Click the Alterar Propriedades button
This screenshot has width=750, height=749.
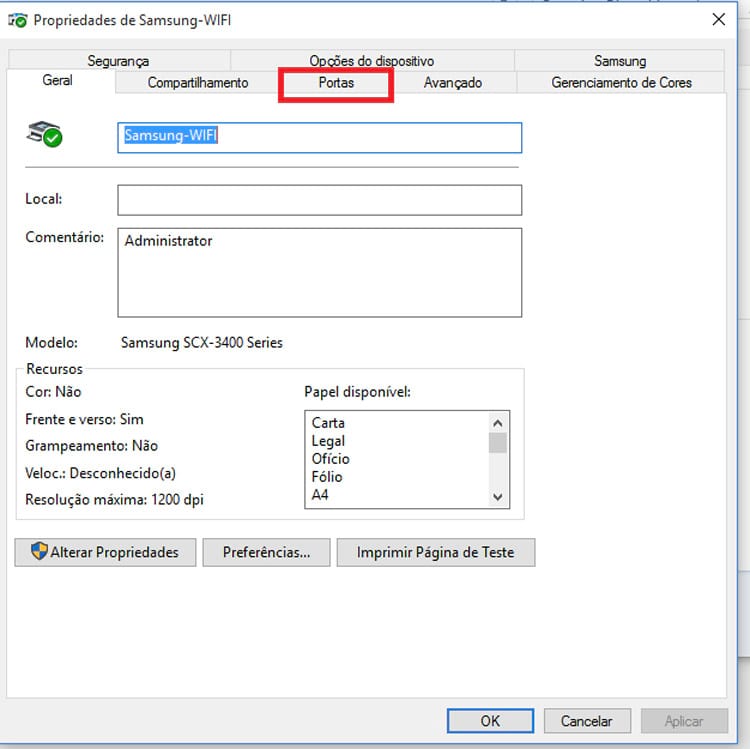[105, 552]
